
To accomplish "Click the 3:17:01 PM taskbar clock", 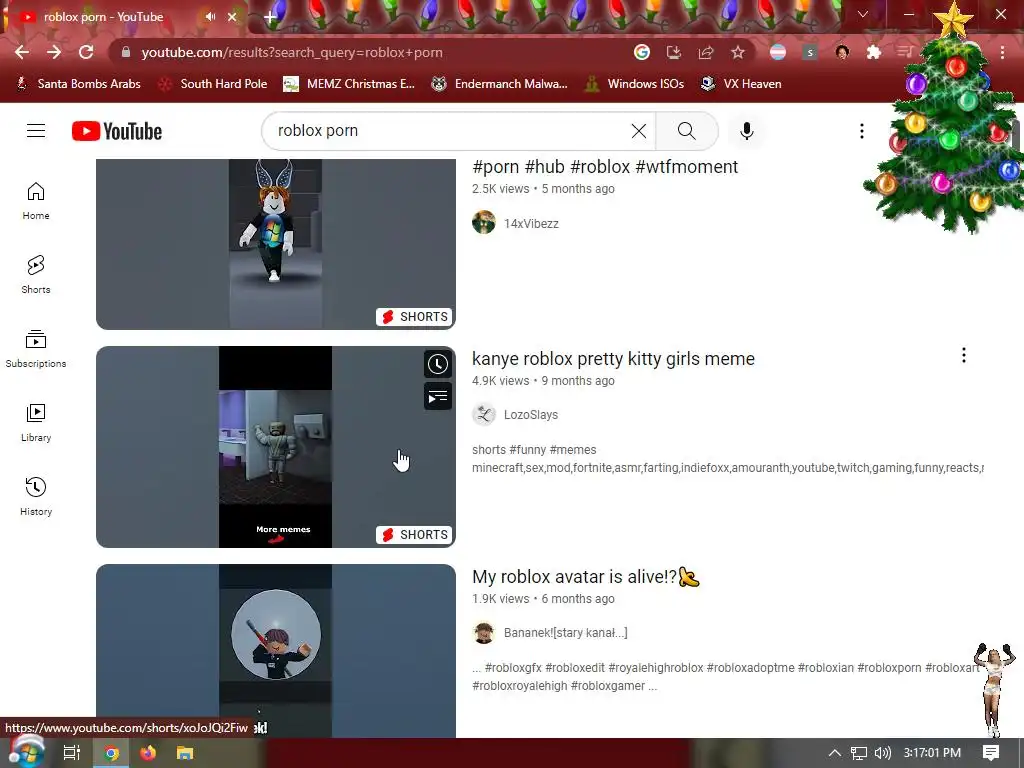I will (x=932, y=753).
